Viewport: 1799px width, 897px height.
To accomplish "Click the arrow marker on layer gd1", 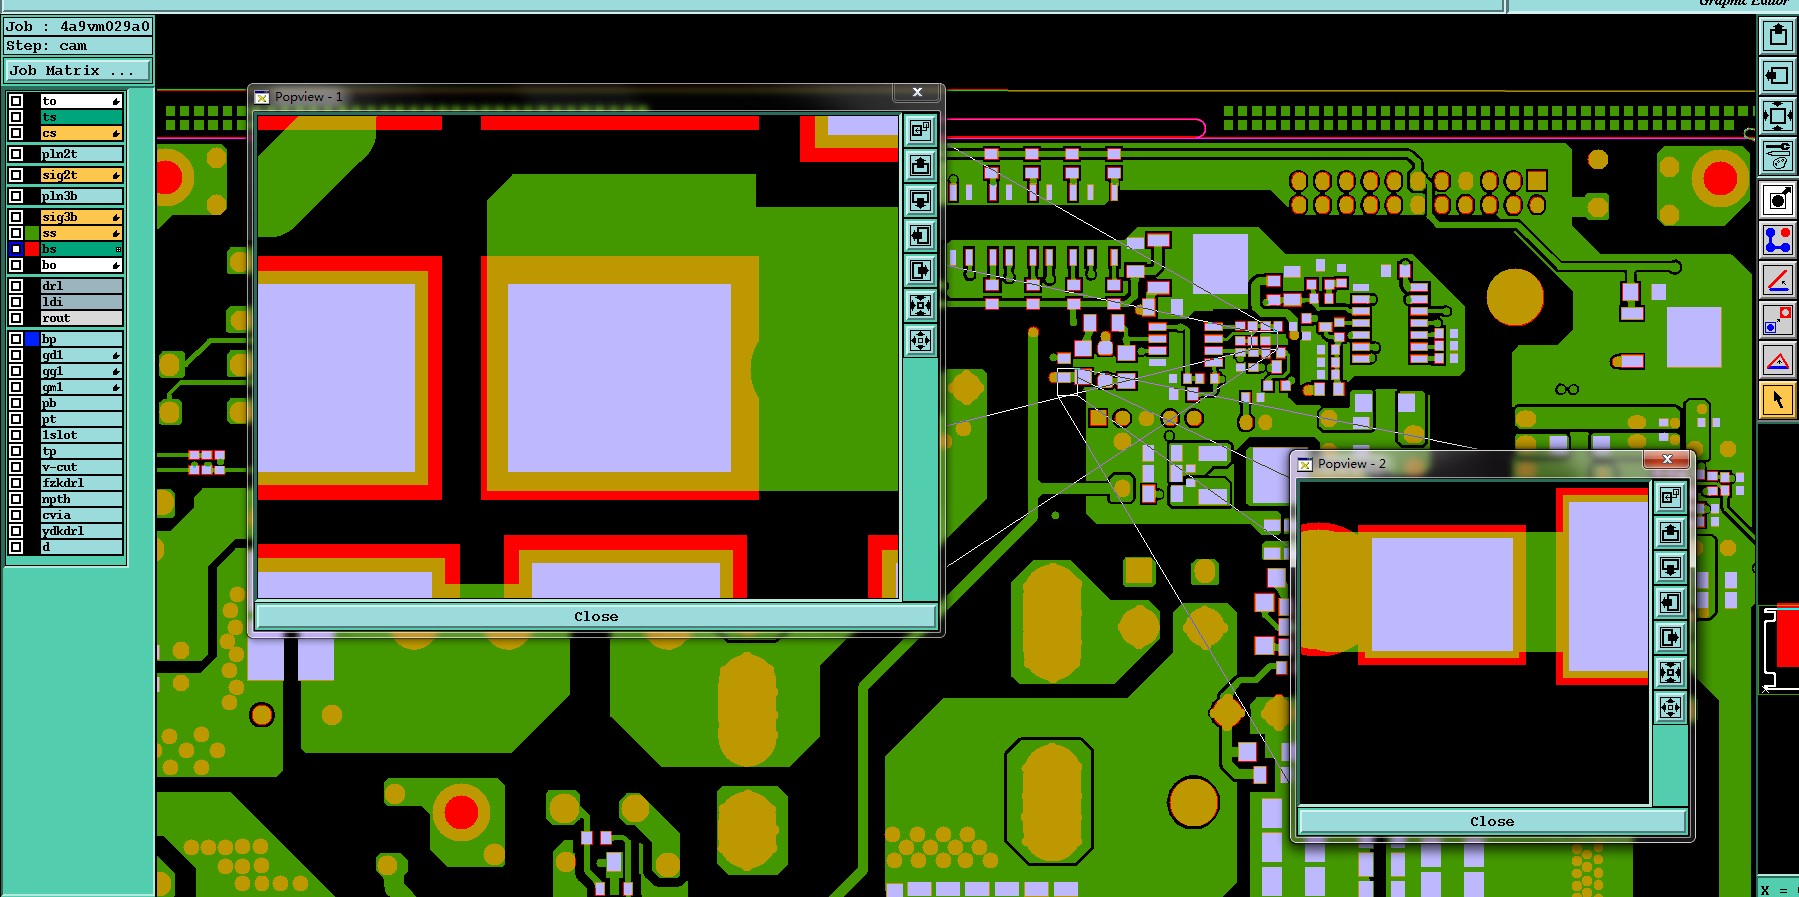I will click(116, 355).
